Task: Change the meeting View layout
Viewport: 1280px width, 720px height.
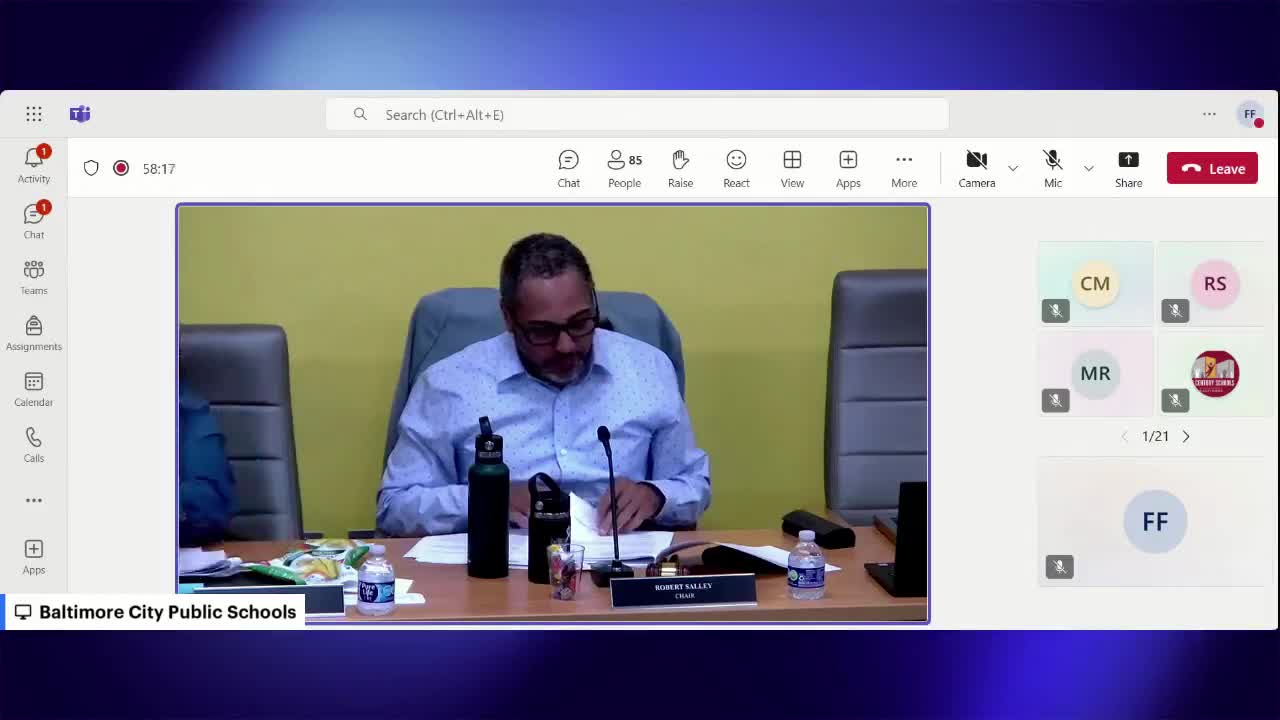Action: (x=793, y=168)
